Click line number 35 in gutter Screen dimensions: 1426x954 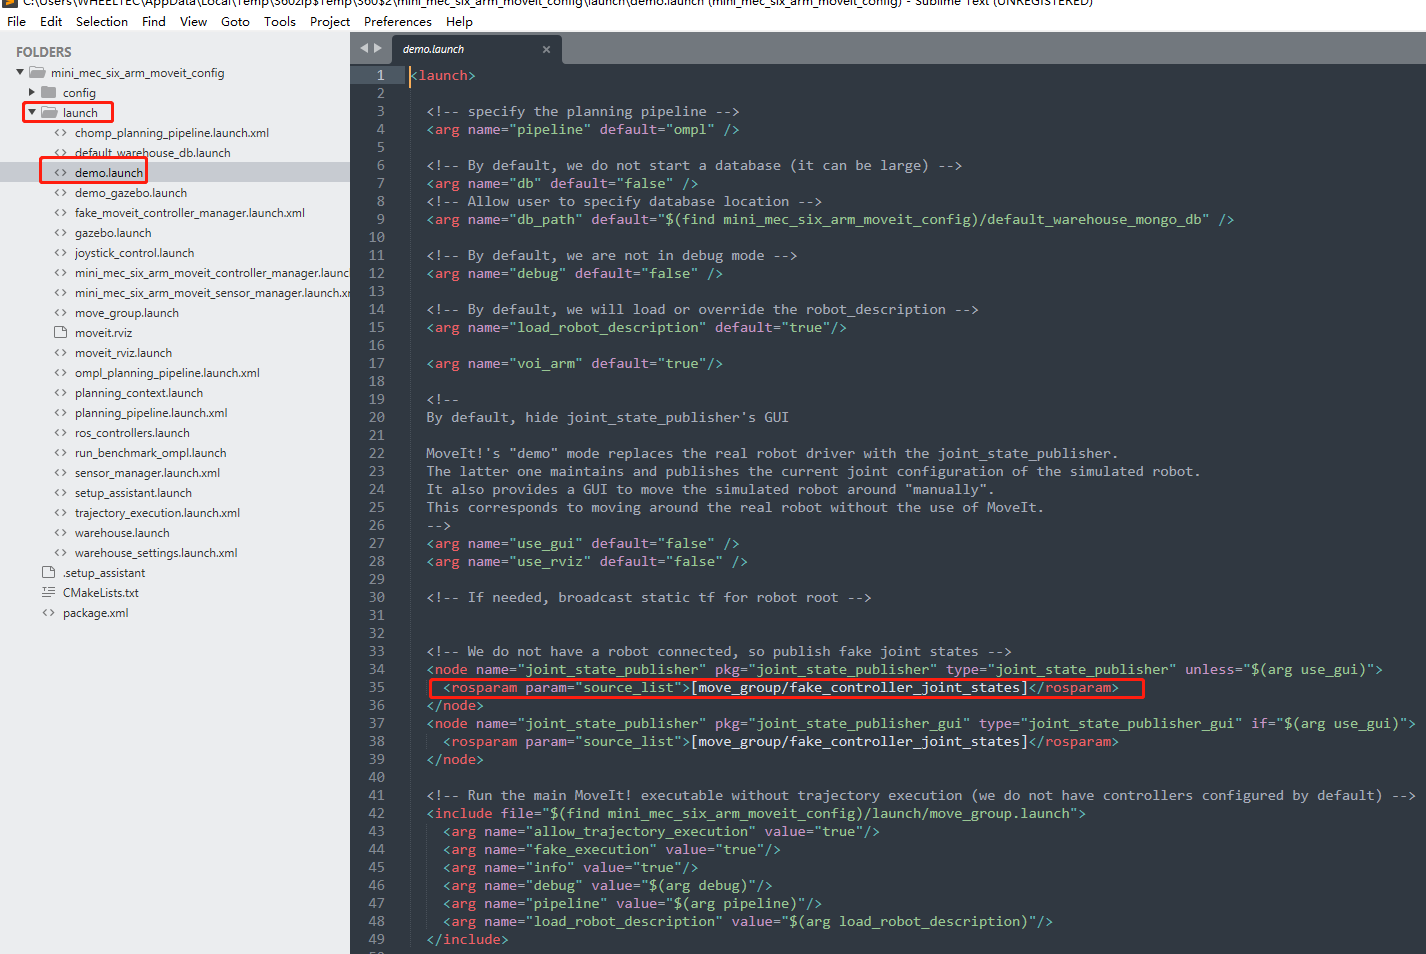pyautogui.click(x=377, y=687)
